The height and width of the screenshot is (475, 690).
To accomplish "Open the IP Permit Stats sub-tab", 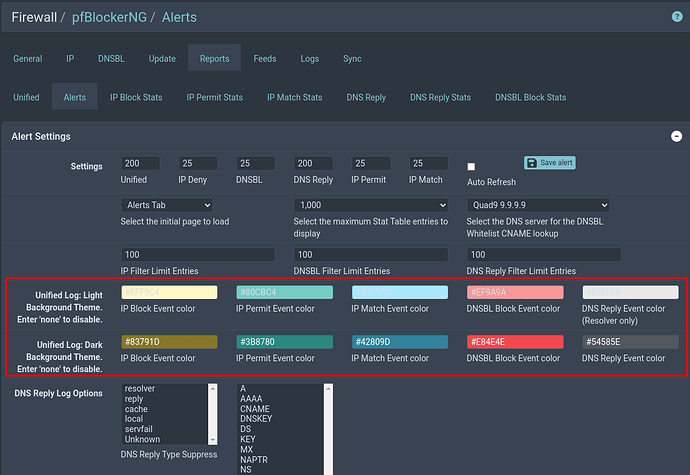I will click(214, 97).
